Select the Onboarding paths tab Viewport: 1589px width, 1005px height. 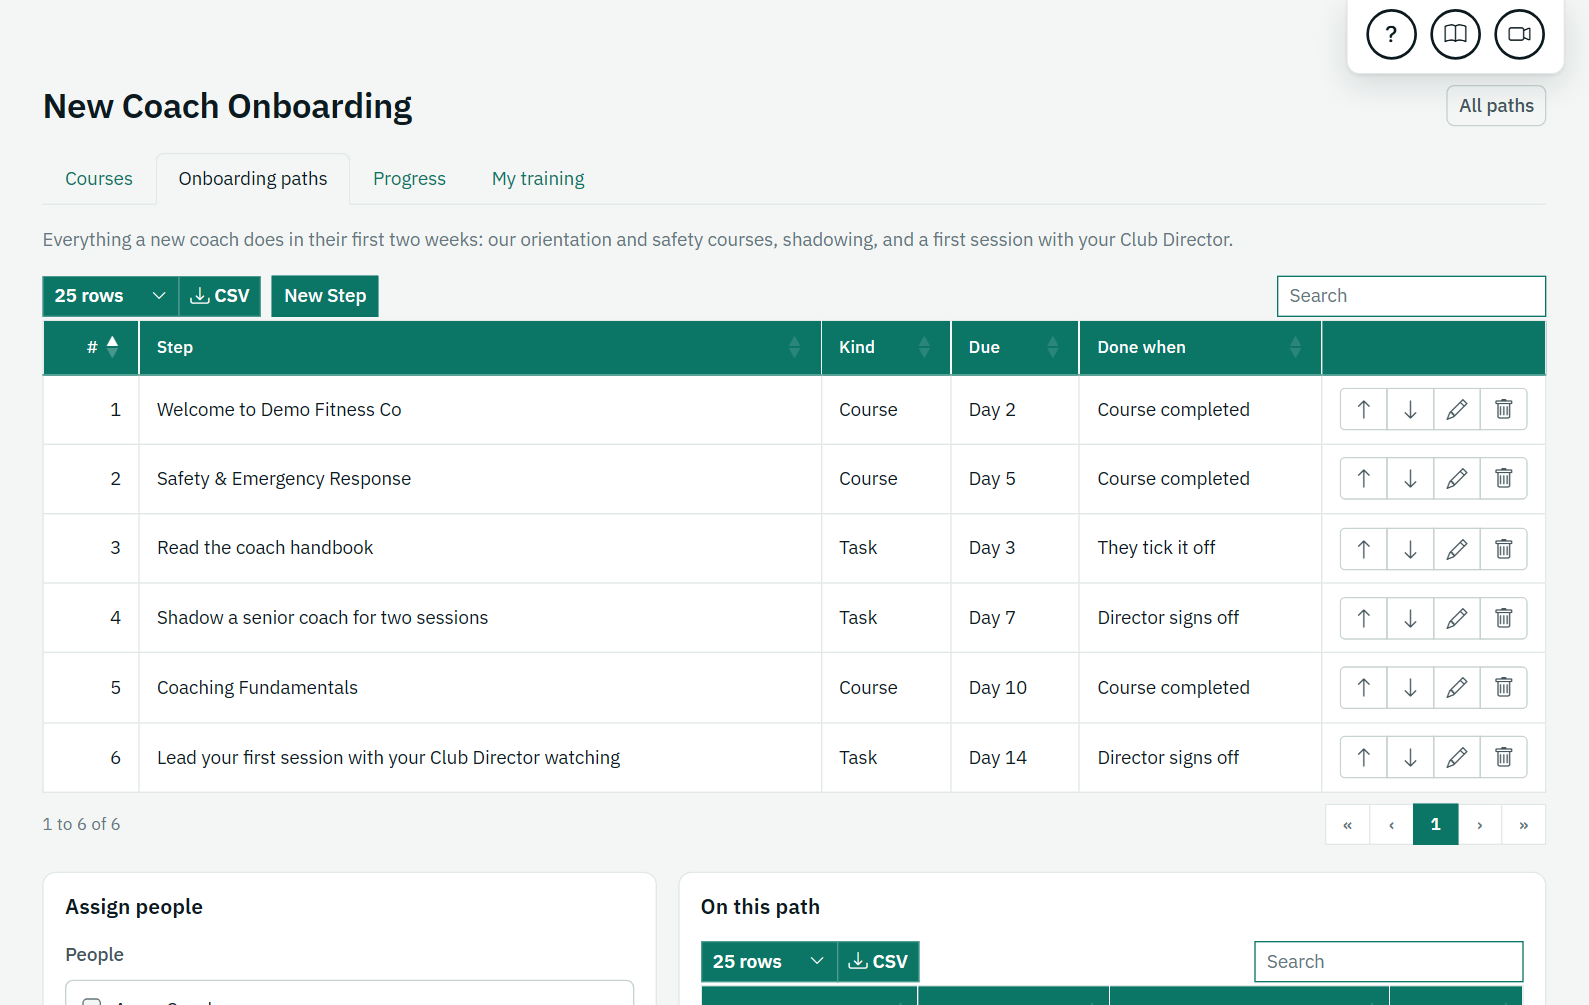[x=253, y=179]
